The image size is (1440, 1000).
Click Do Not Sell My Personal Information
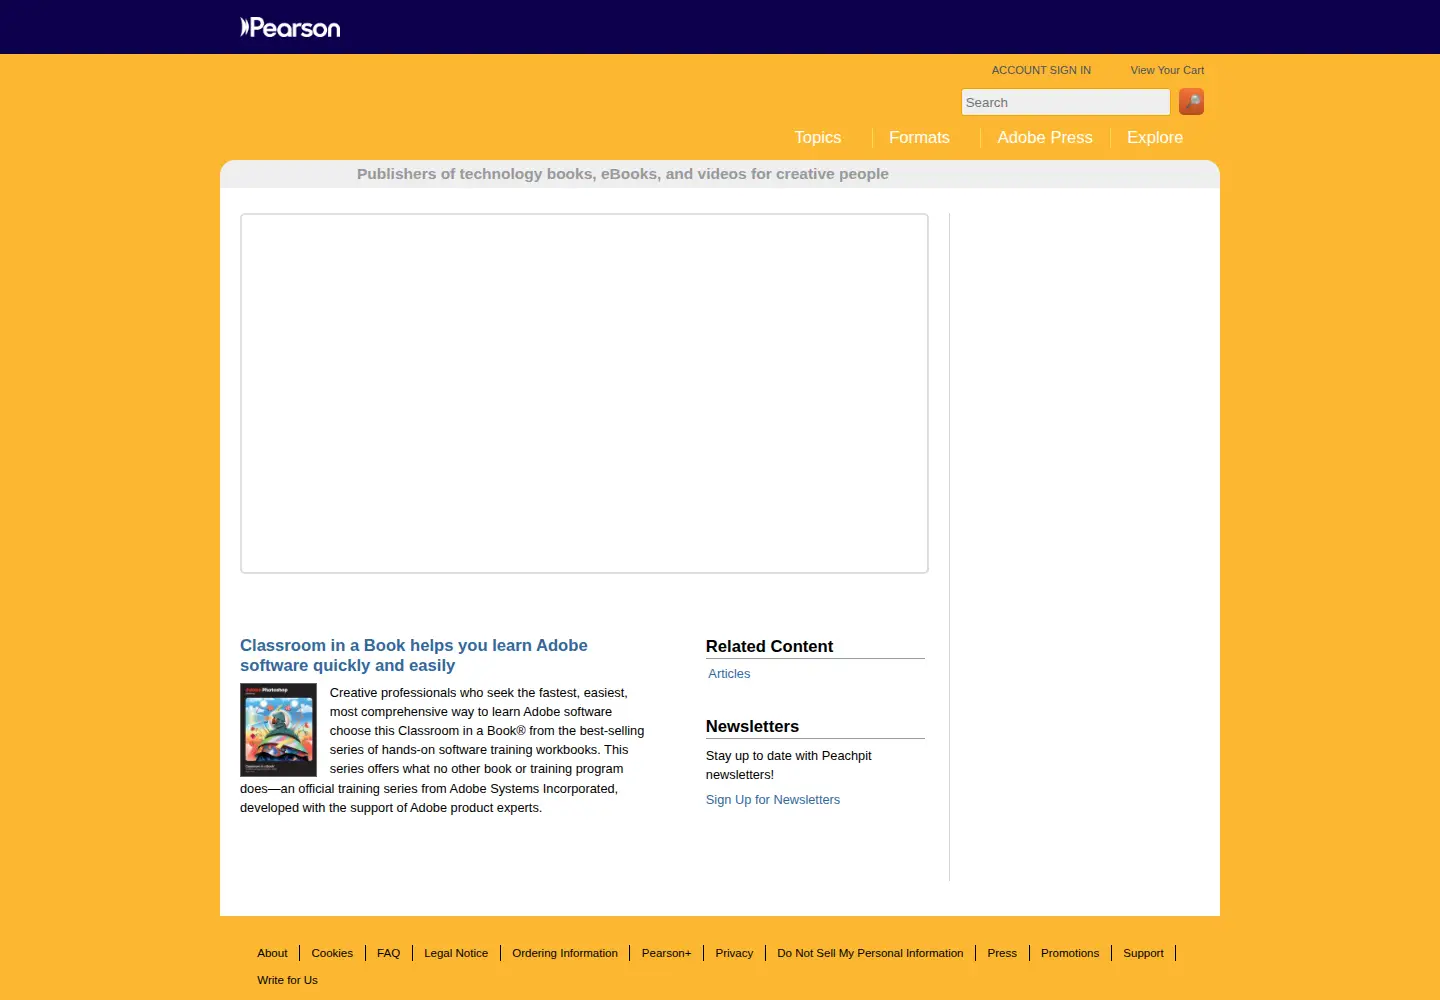pyautogui.click(x=870, y=953)
